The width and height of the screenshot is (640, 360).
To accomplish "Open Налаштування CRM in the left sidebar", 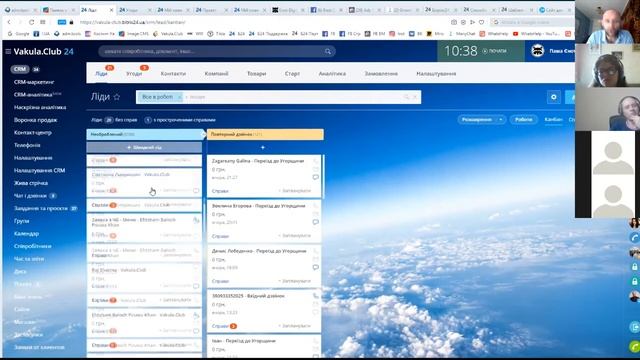I will click(39, 171).
